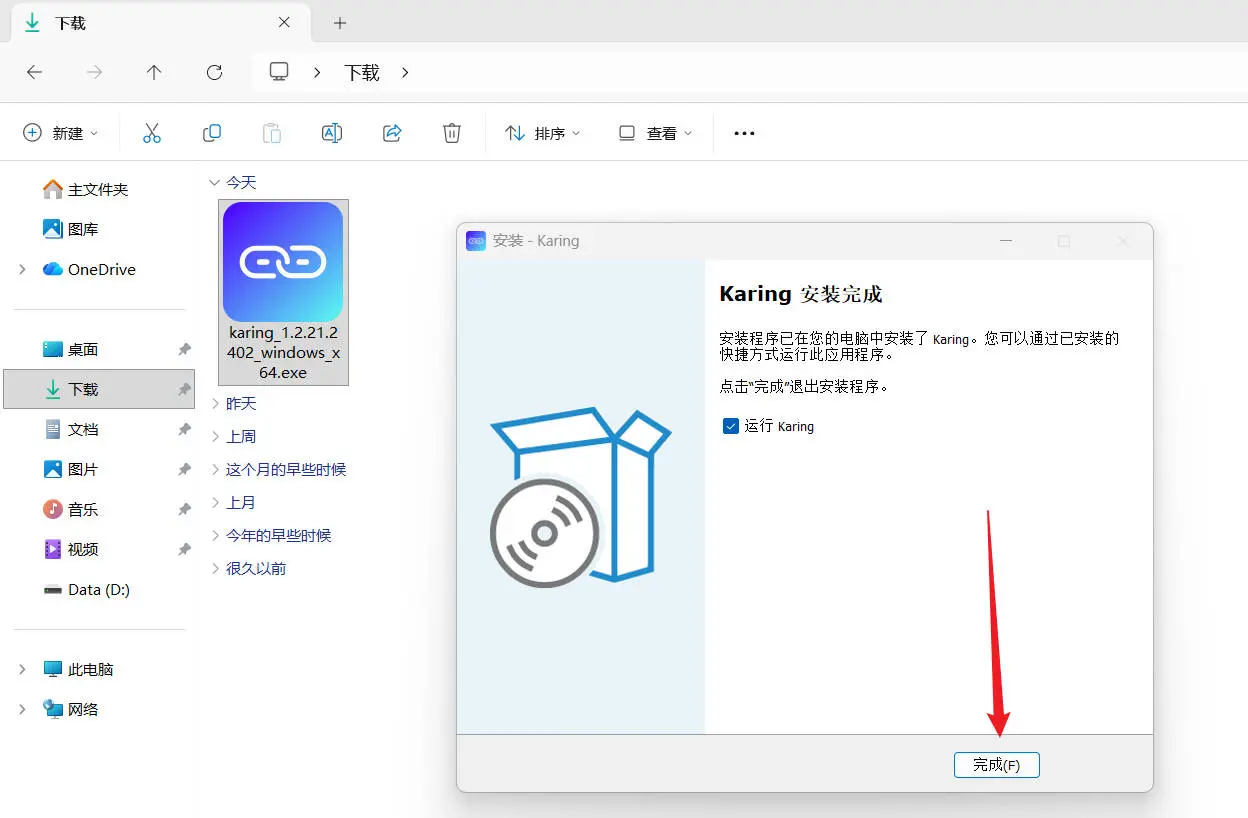Click the Copy icon in toolbar

coord(212,133)
